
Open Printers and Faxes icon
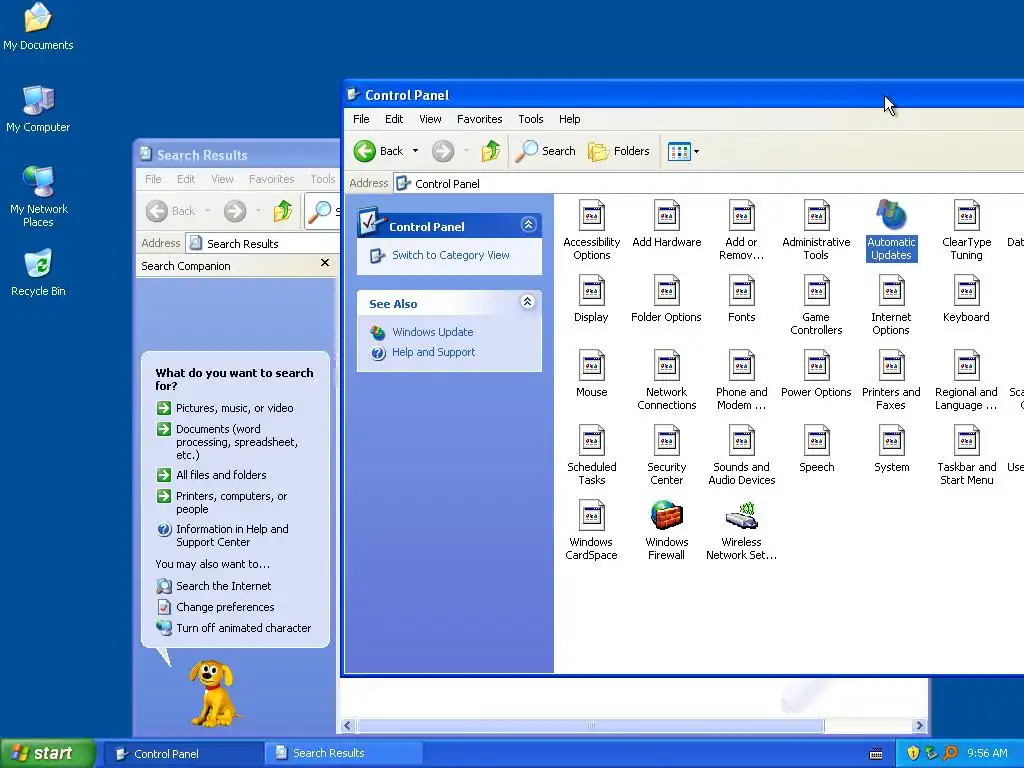(891, 380)
